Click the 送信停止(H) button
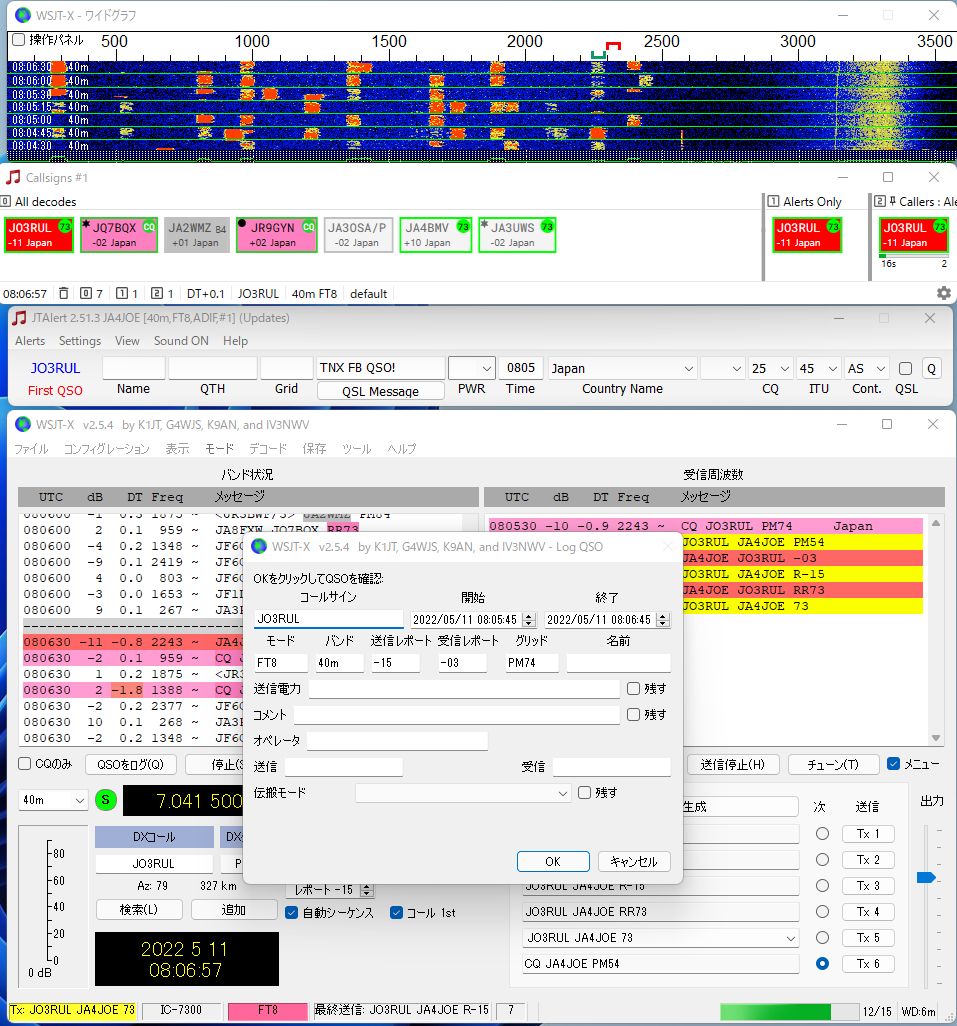The height and width of the screenshot is (1026, 957). coord(733,764)
